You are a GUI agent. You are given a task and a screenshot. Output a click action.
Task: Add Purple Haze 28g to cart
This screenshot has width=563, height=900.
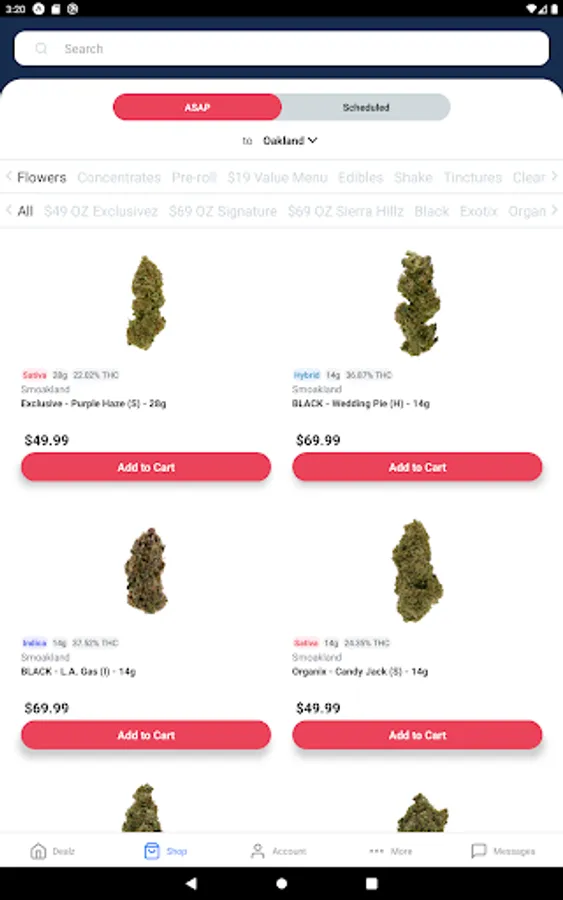146,467
